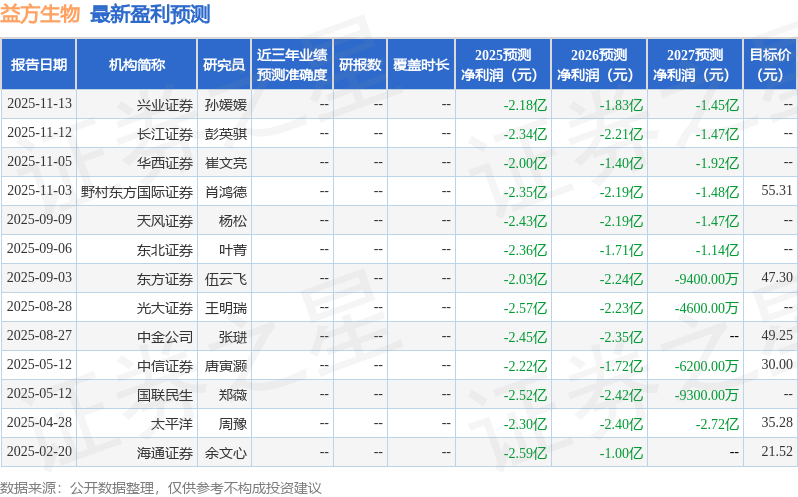The width and height of the screenshot is (798, 497).
Task: Click the target price 47.30
Action: [777, 278]
